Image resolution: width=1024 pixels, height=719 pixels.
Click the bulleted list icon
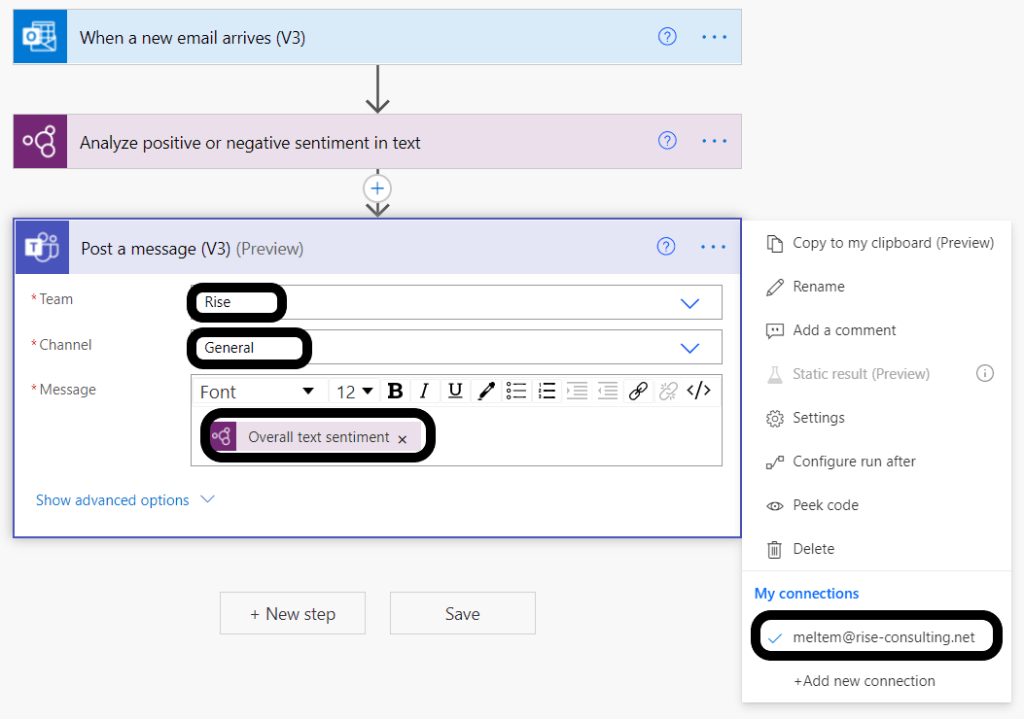516,391
